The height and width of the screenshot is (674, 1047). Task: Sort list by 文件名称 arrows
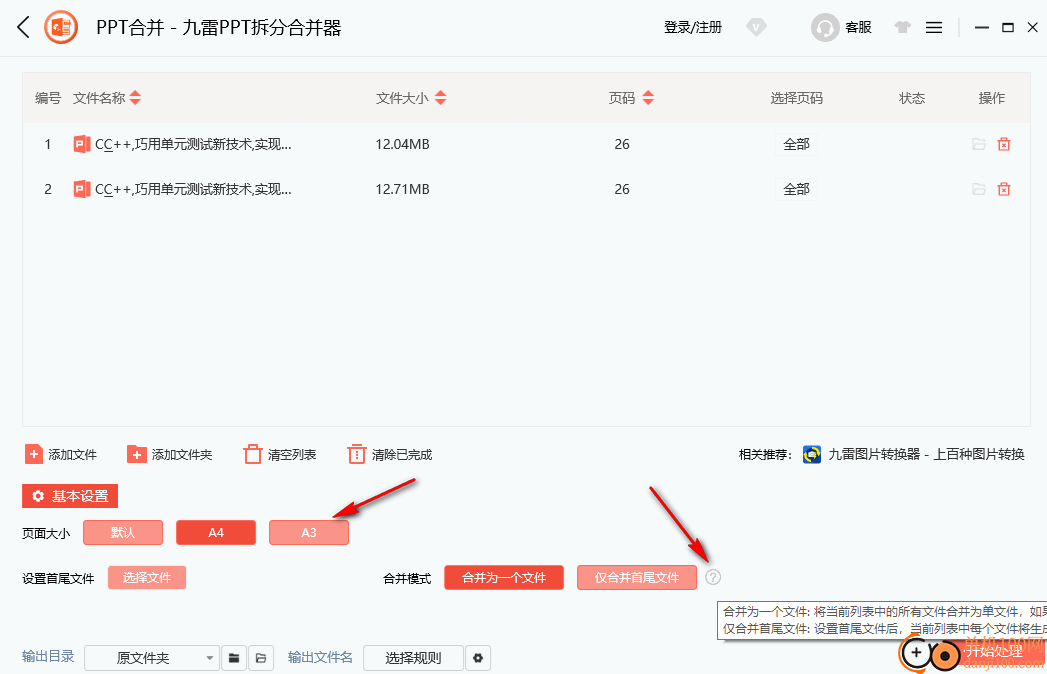136,98
